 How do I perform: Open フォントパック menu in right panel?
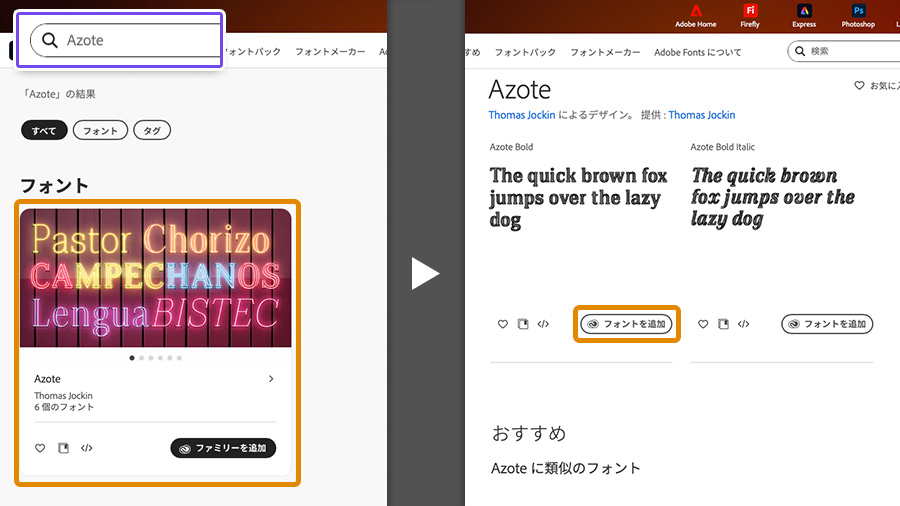click(525, 52)
